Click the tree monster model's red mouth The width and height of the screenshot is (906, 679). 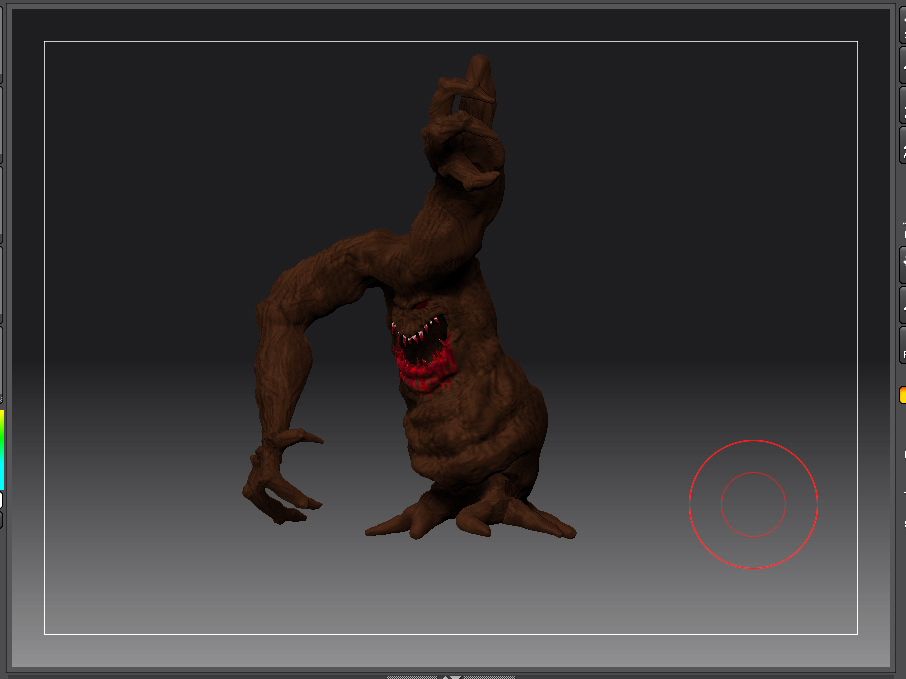click(423, 353)
